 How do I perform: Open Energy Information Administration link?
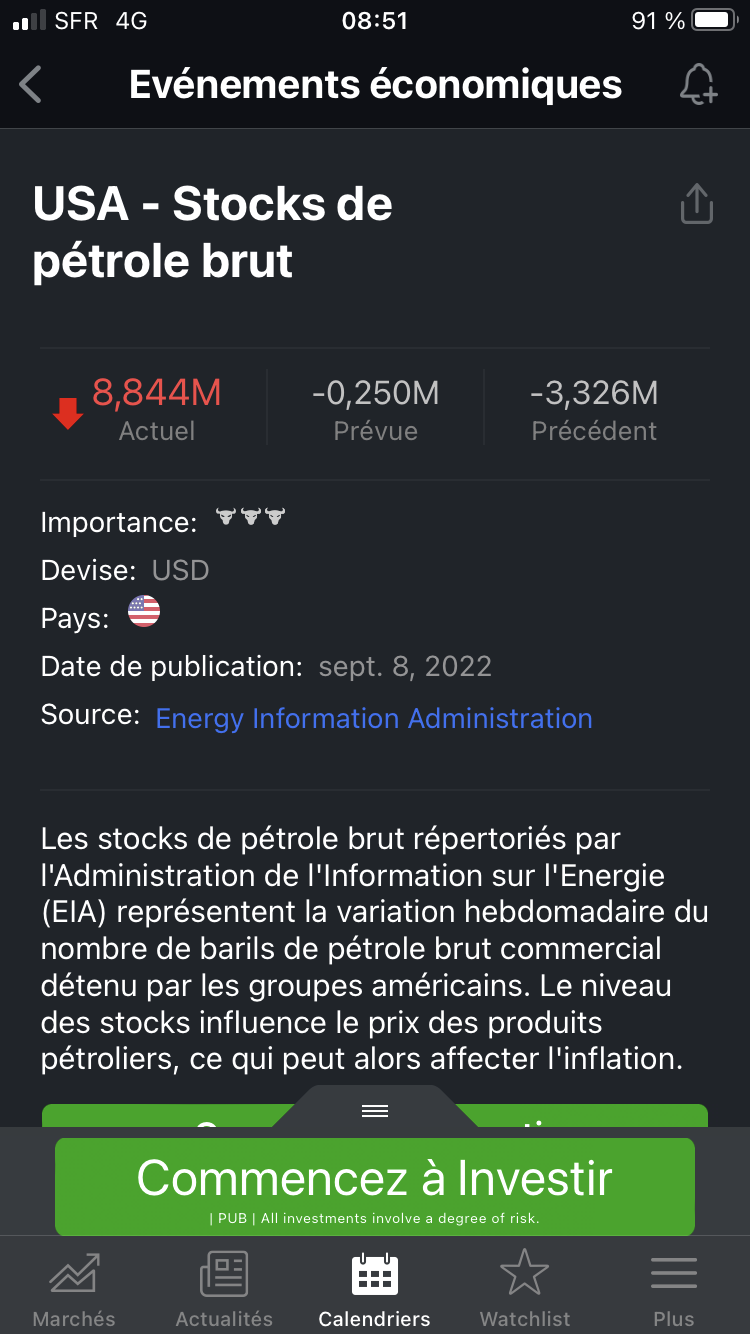[x=374, y=718]
